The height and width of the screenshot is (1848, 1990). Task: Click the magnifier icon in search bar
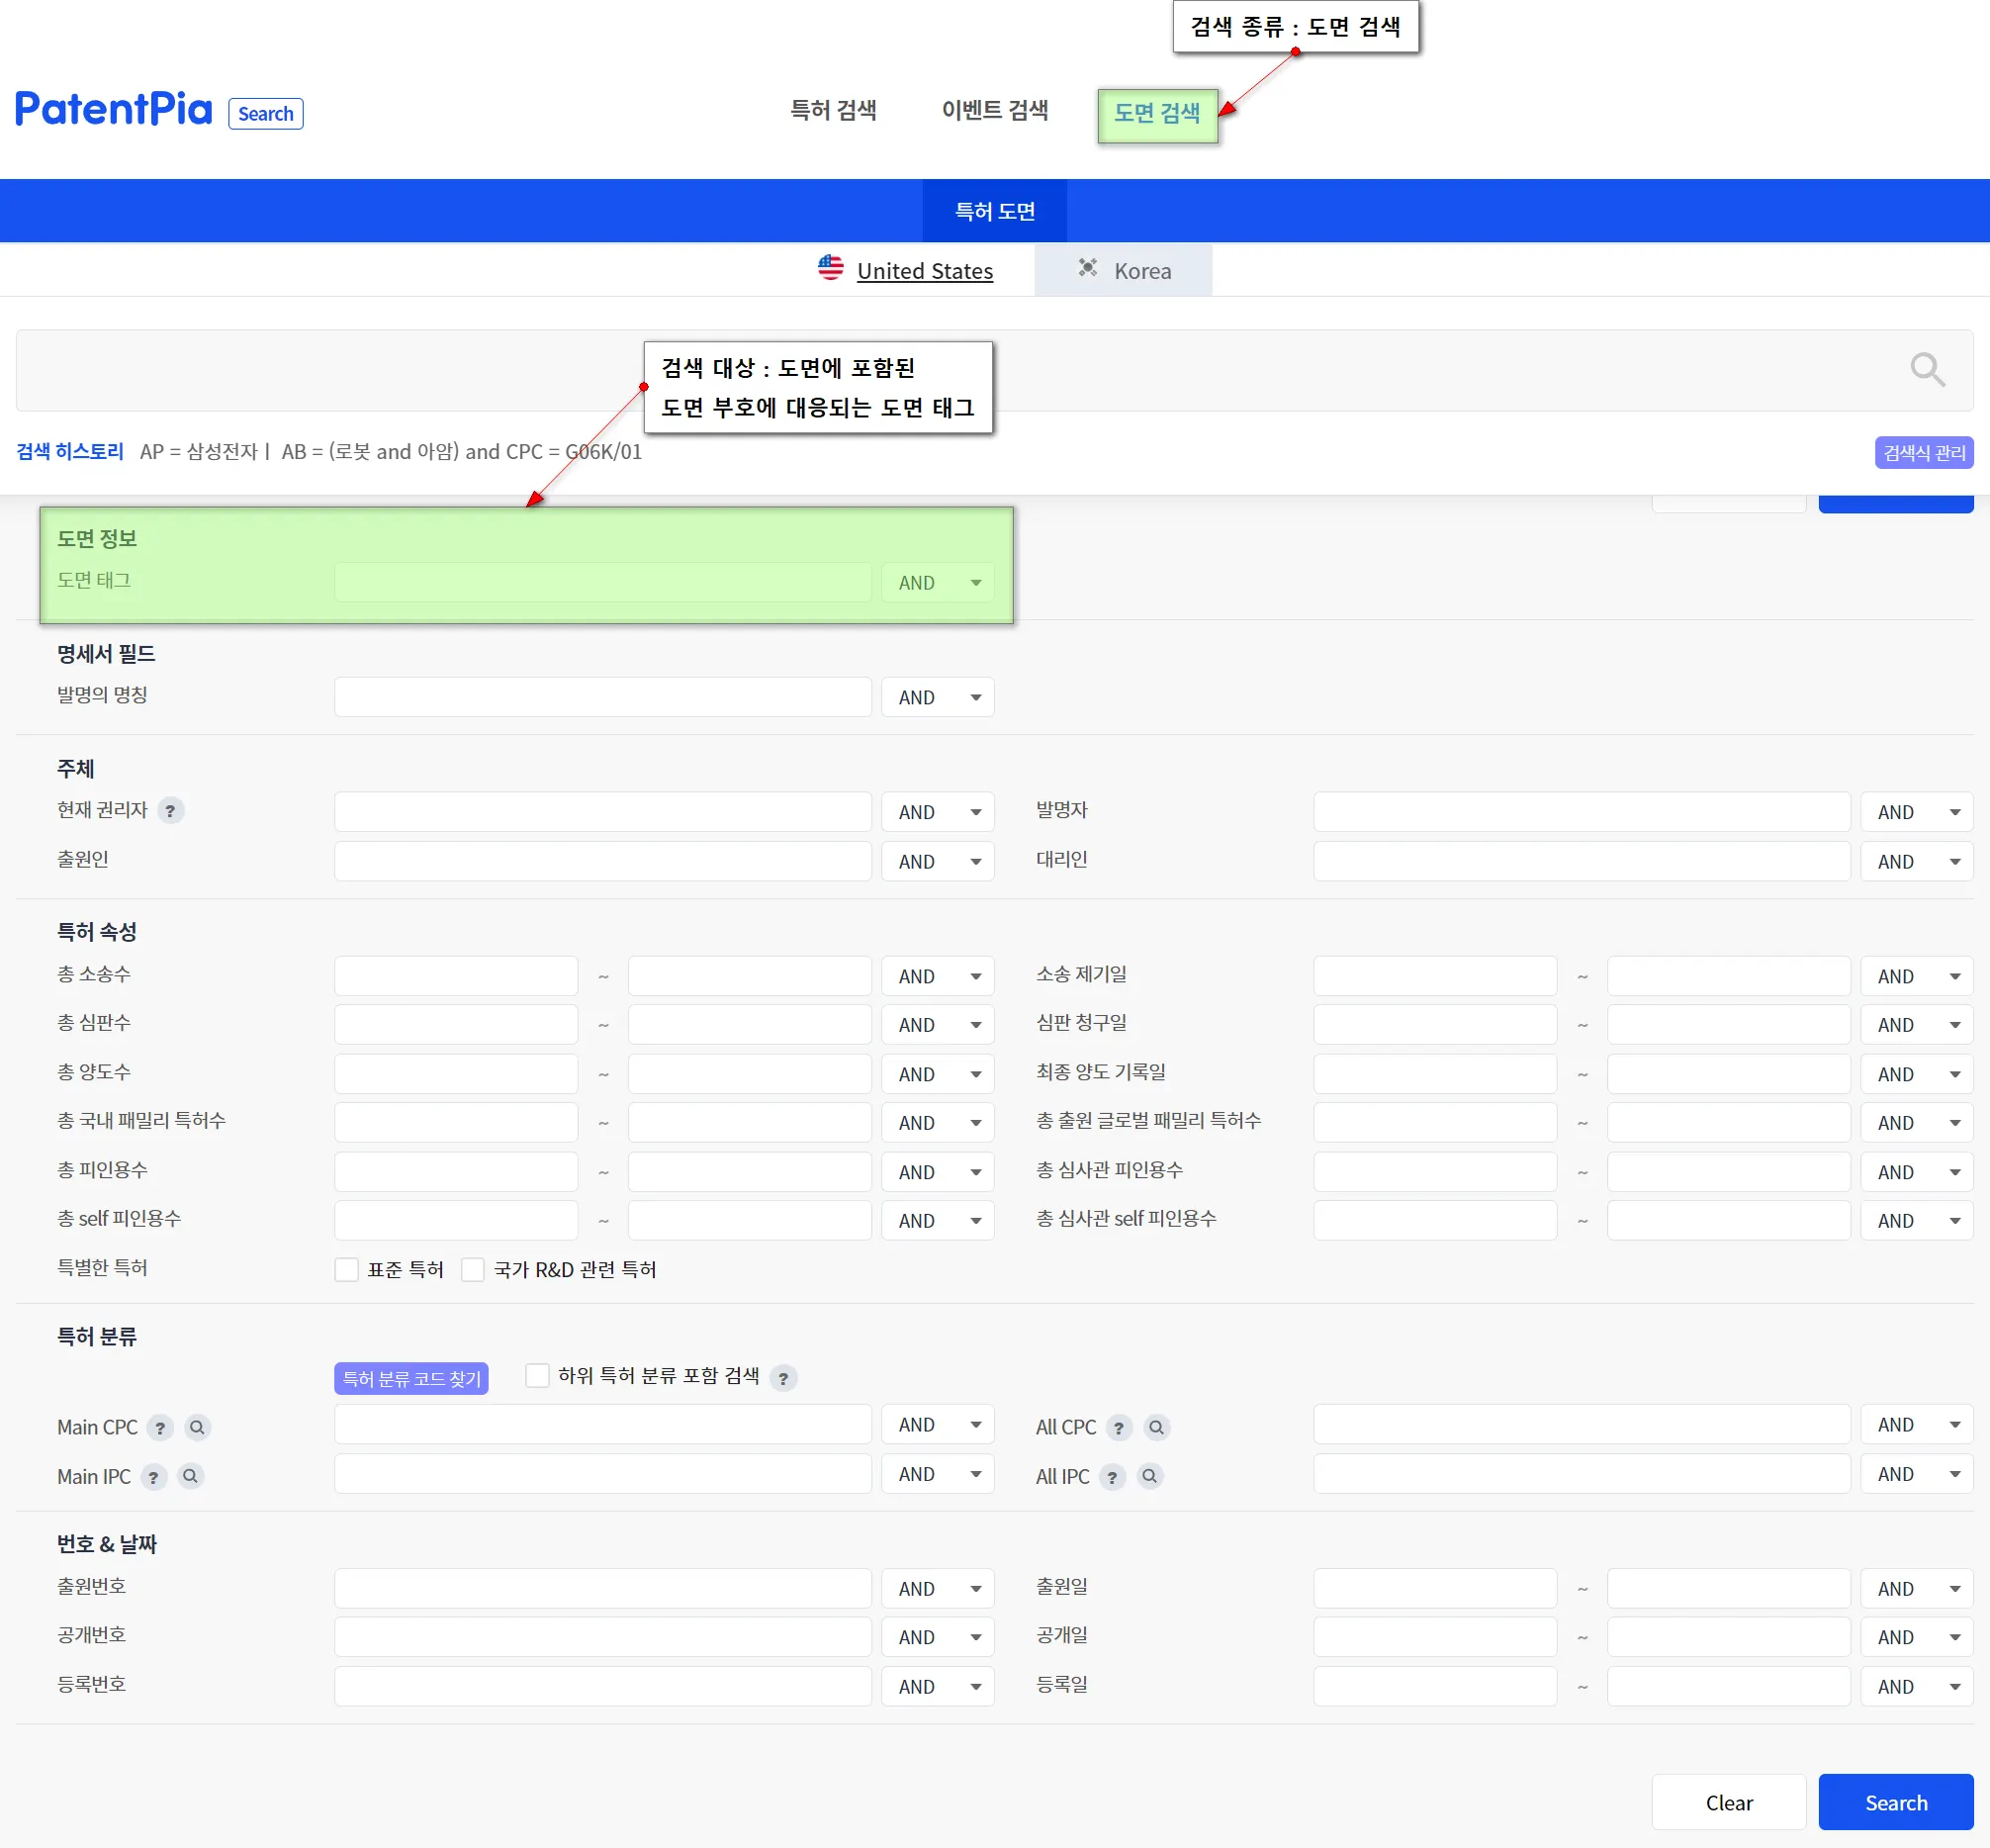(x=1926, y=370)
